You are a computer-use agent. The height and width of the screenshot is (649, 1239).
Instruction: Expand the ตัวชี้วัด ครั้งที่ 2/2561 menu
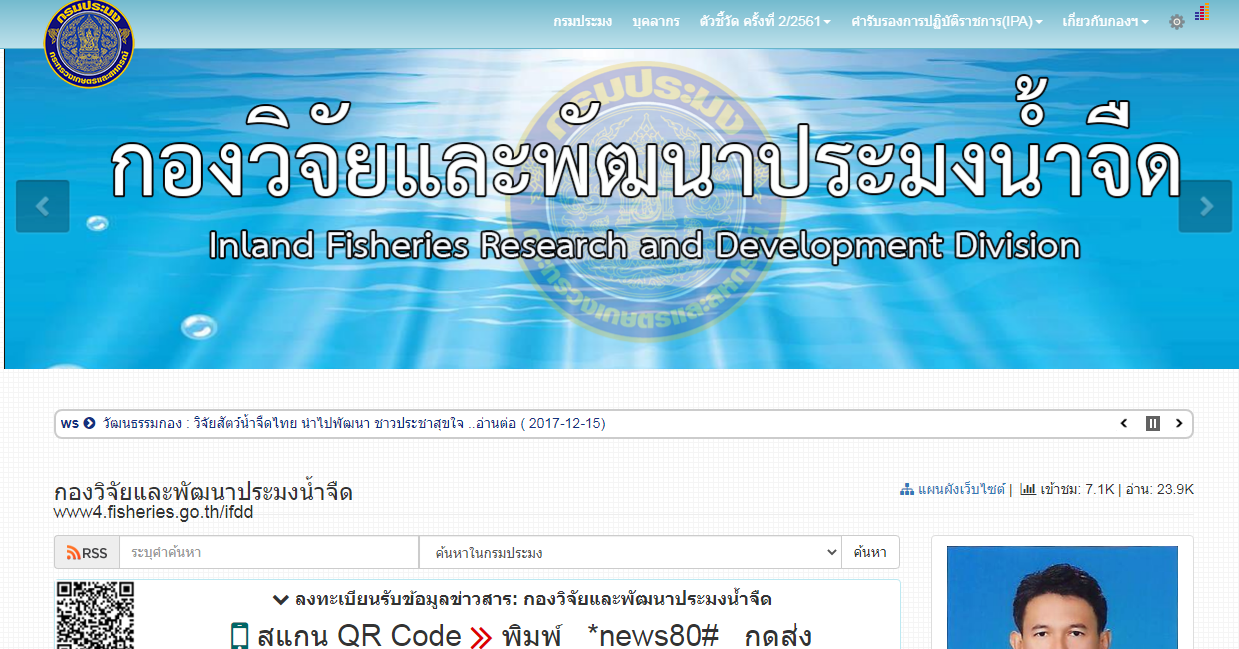click(765, 21)
